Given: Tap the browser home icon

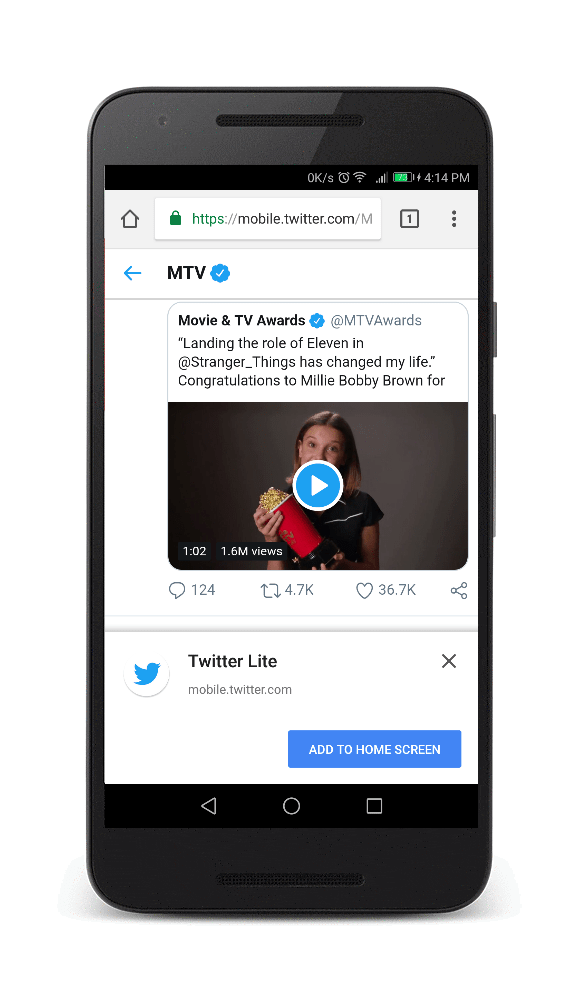Looking at the screenshot, I should (x=130, y=219).
